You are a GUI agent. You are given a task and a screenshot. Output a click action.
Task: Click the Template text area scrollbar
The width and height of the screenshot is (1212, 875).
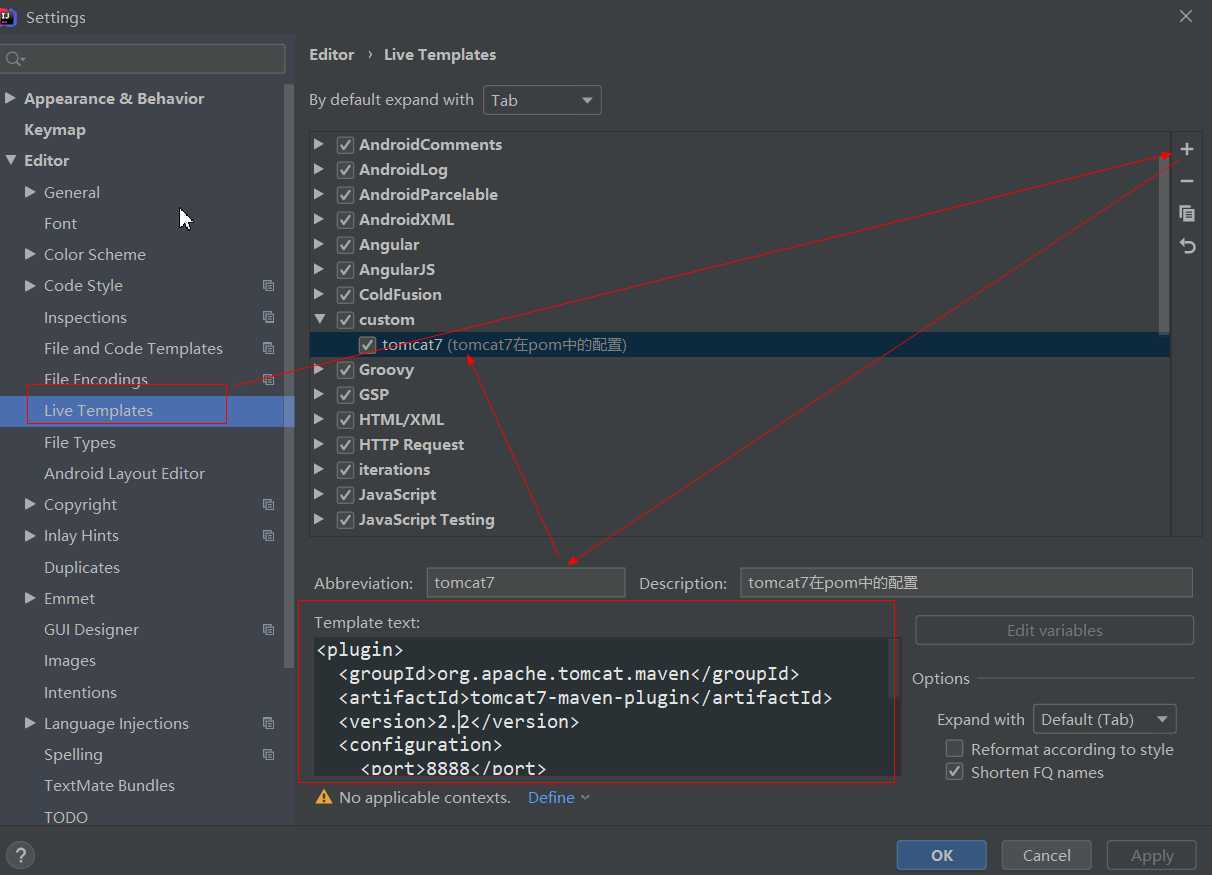coord(894,670)
